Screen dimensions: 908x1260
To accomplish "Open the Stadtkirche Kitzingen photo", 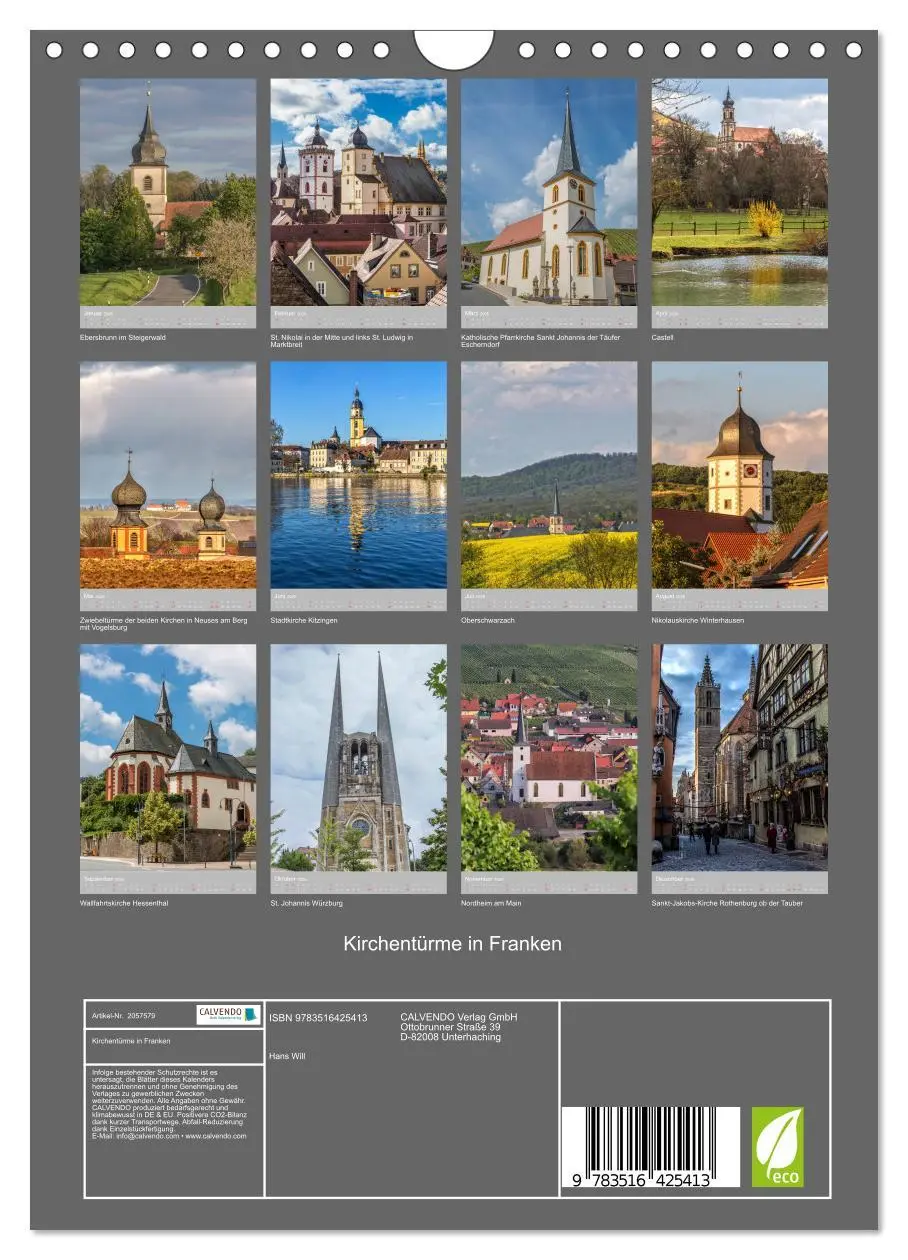I will (358, 475).
